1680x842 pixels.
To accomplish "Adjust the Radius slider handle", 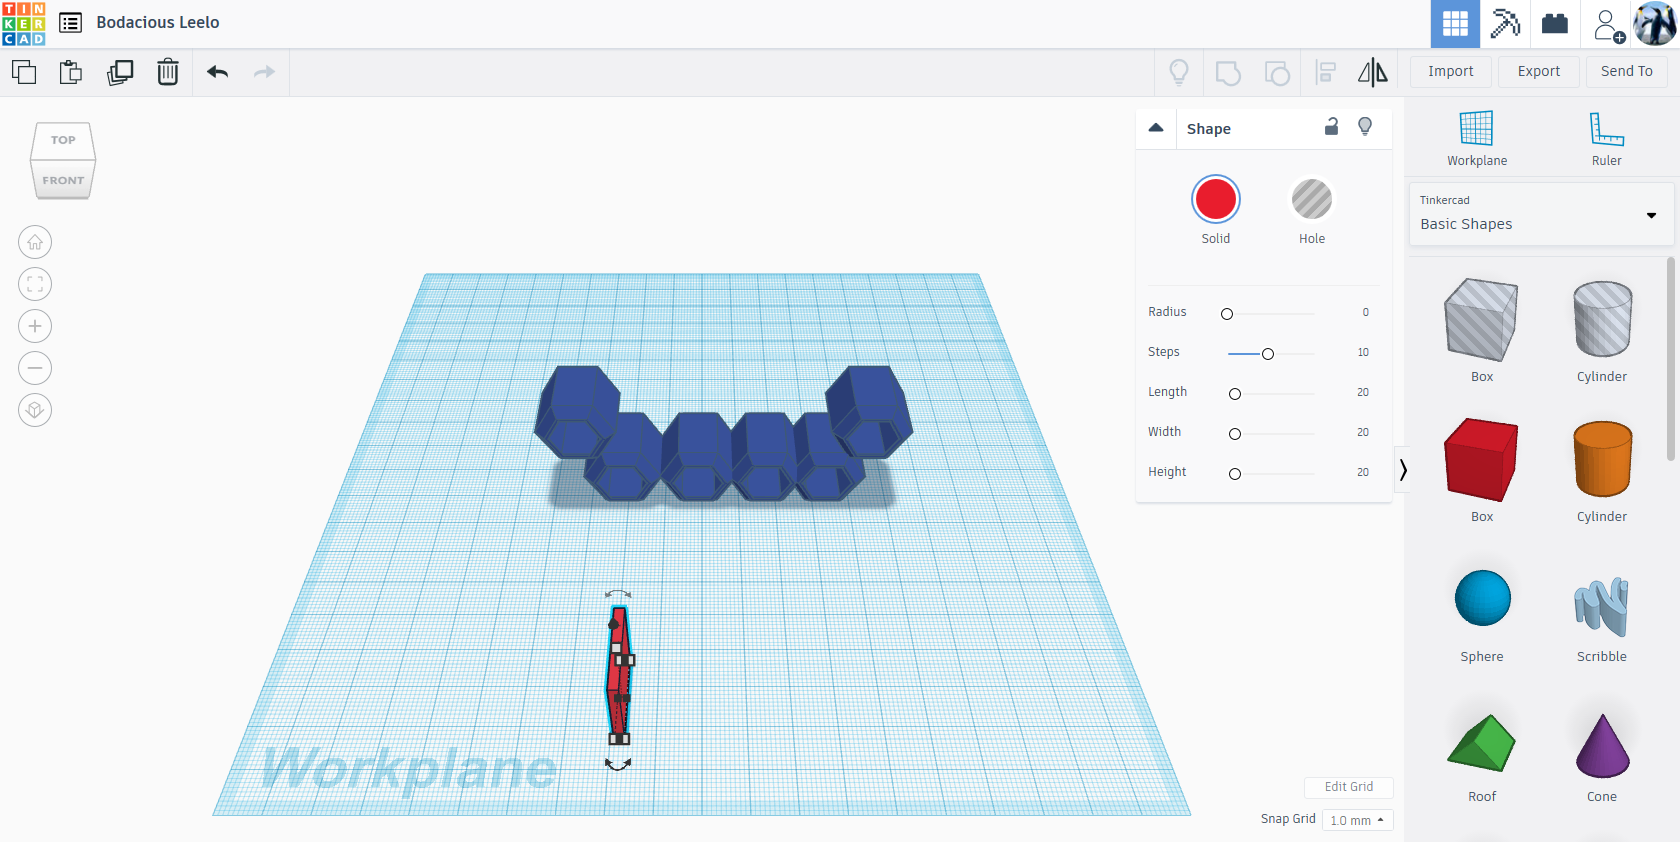I will pyautogui.click(x=1227, y=314).
